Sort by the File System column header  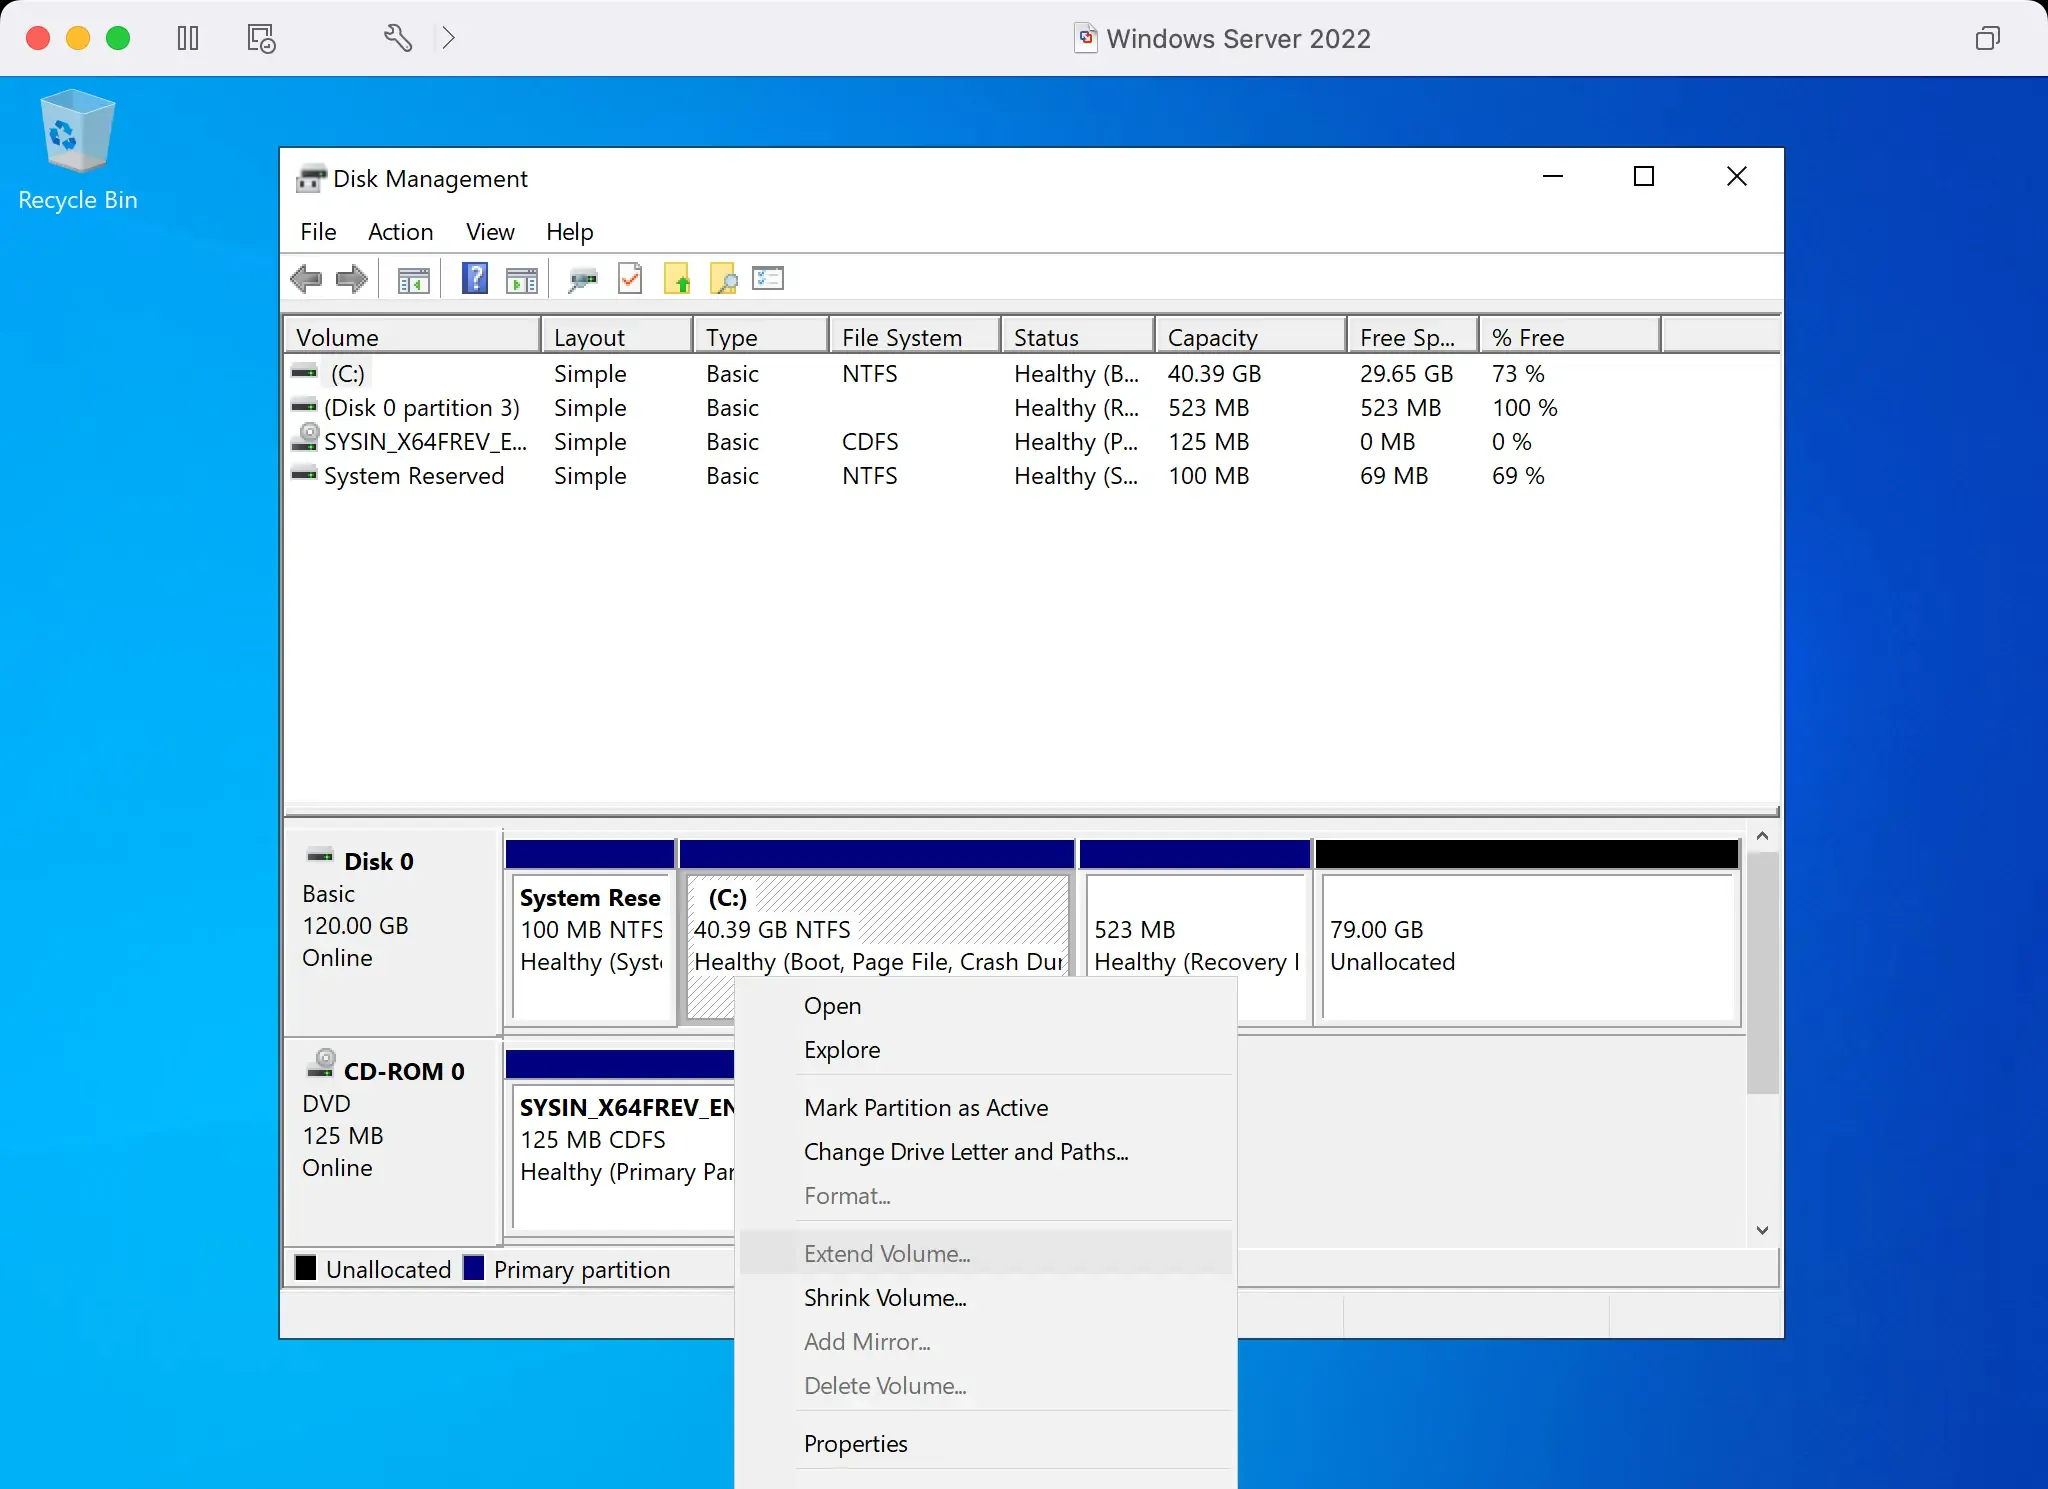(x=915, y=337)
